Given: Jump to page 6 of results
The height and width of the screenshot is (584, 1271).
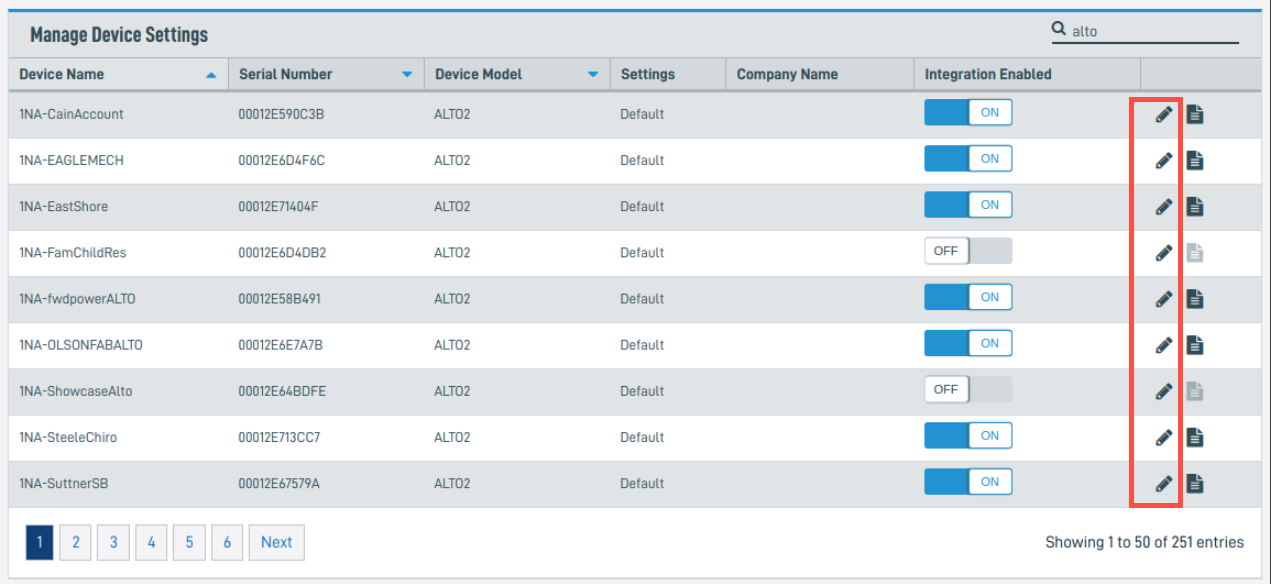Looking at the screenshot, I should point(227,542).
